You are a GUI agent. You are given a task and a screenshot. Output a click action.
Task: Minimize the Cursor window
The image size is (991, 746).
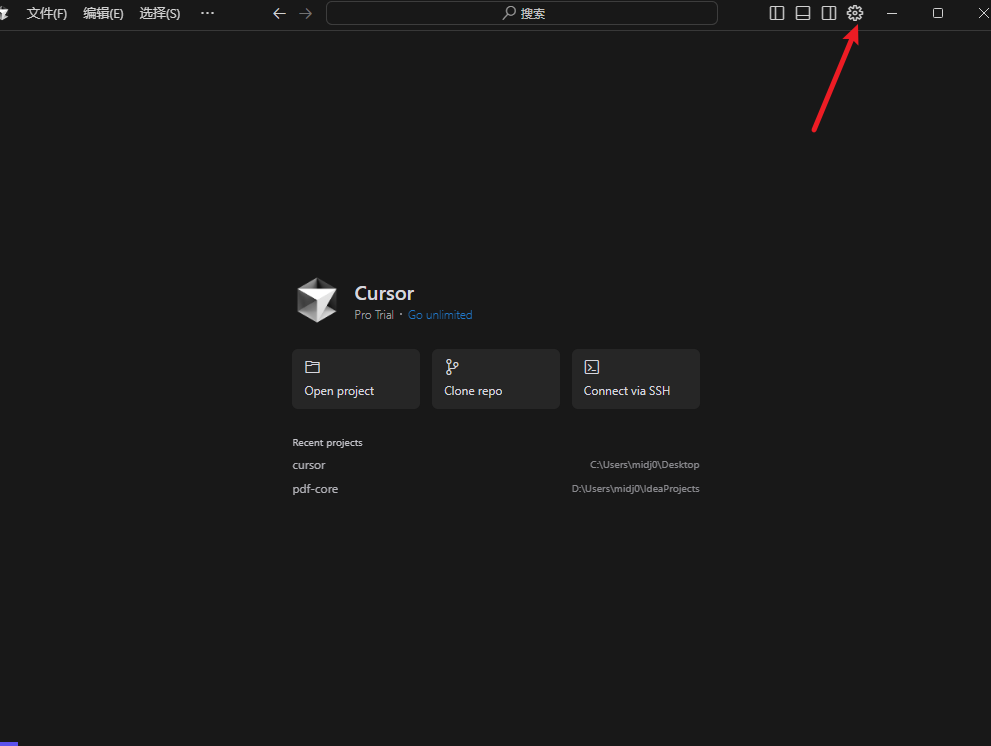pos(892,13)
